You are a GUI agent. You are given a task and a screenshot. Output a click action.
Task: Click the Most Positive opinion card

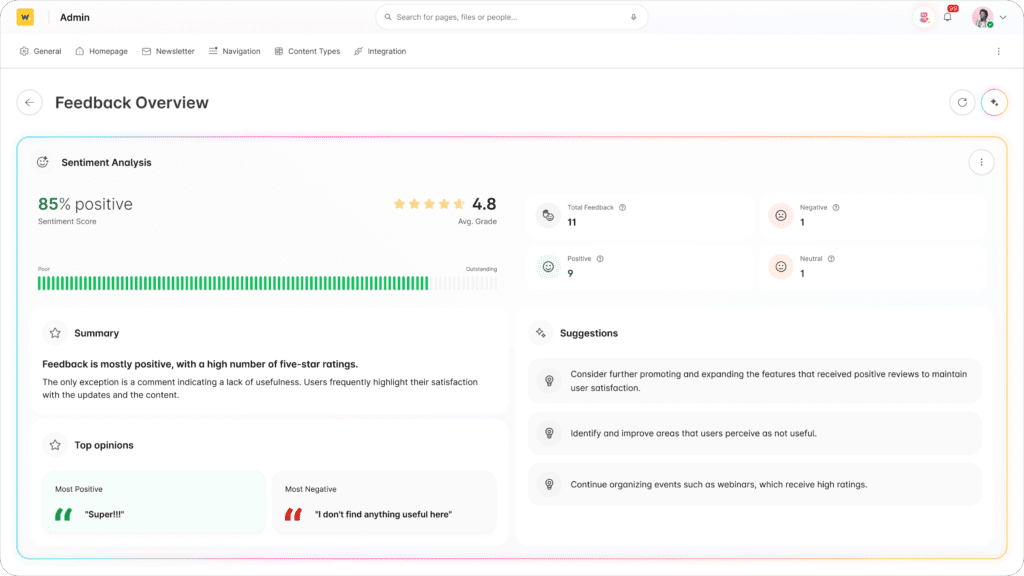coord(155,503)
